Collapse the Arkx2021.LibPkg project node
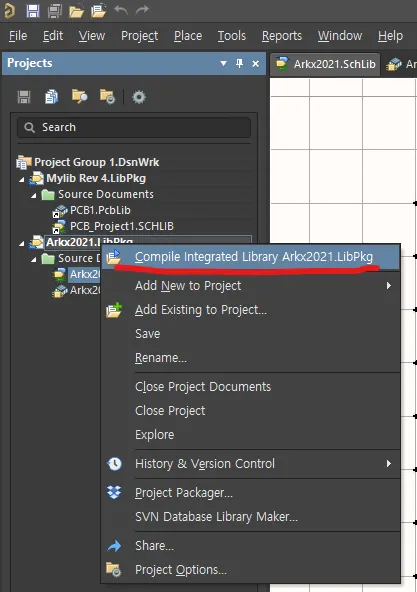The width and height of the screenshot is (417, 592). tap(22, 243)
